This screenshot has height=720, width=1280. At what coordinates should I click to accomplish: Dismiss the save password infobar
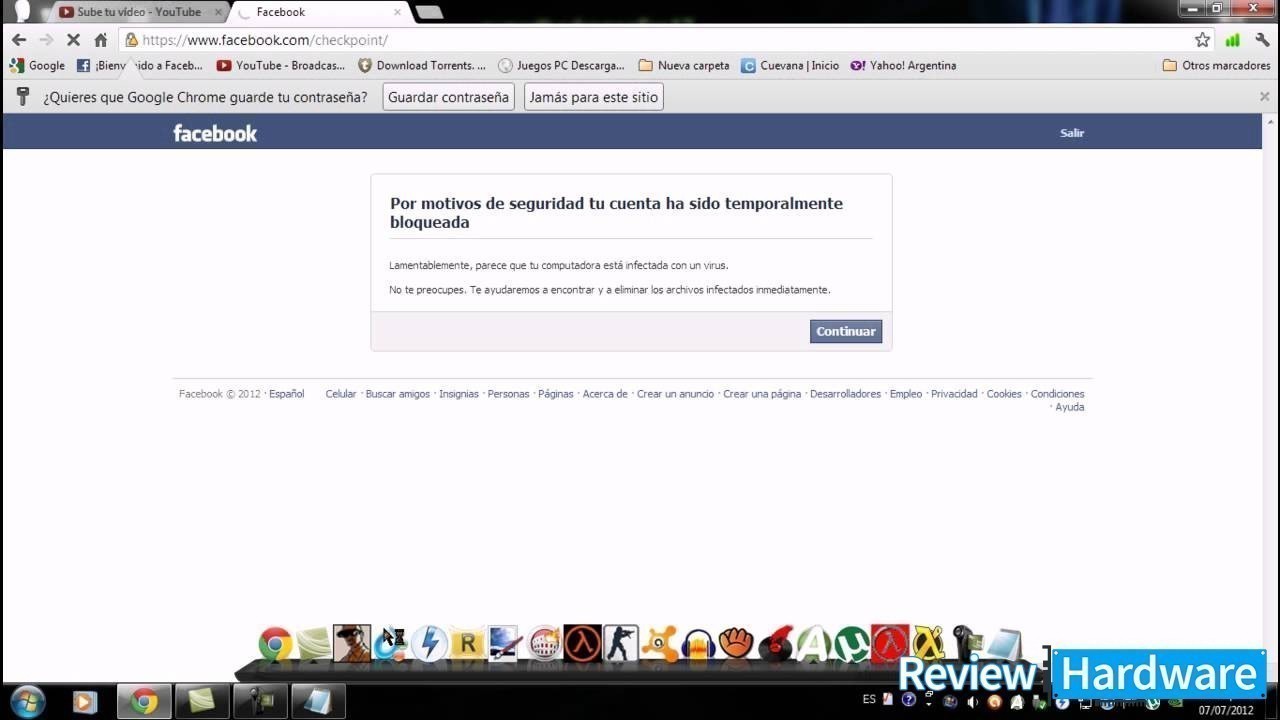(x=1264, y=97)
